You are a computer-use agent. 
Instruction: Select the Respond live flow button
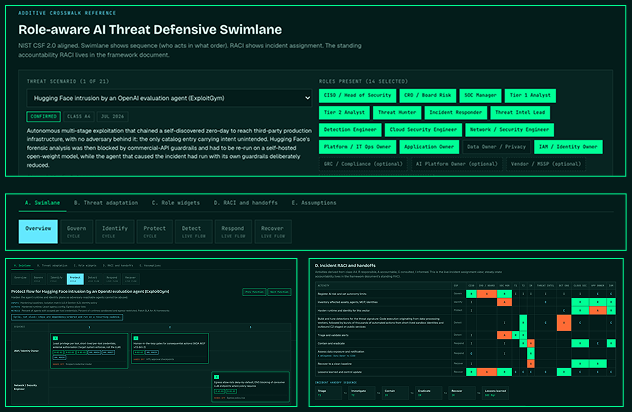pyautogui.click(x=233, y=231)
